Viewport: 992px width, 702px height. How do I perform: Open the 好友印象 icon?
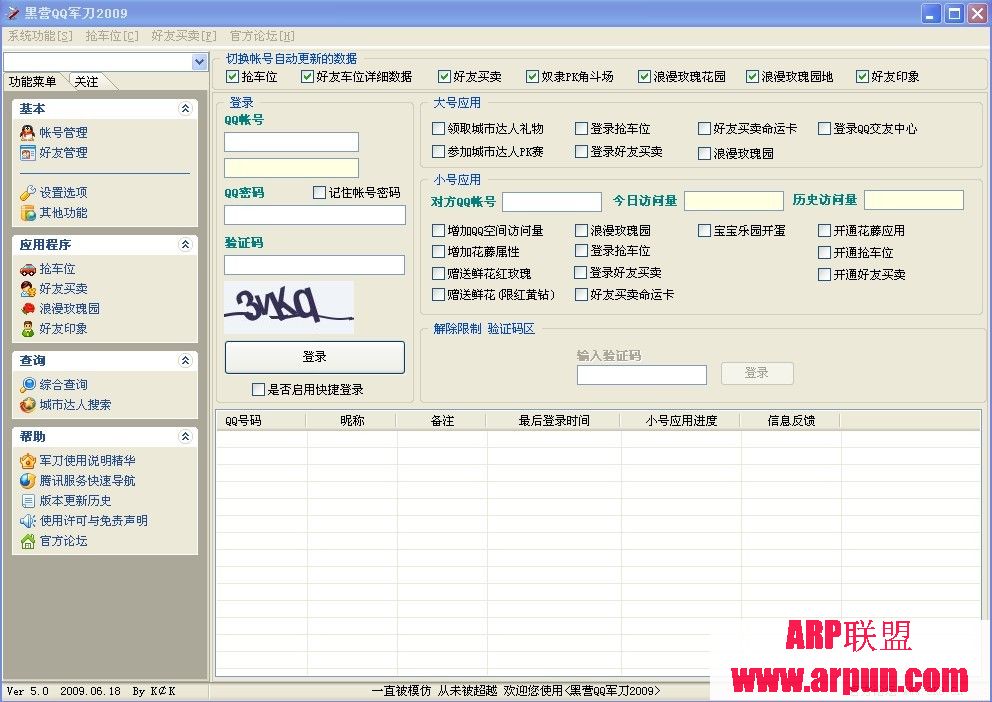click(x=27, y=329)
